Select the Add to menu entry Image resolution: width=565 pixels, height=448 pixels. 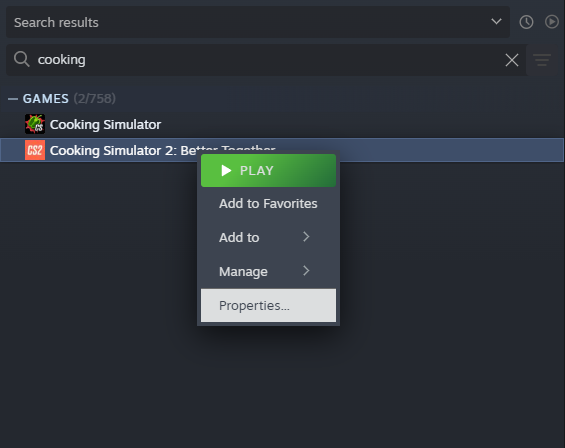268,238
